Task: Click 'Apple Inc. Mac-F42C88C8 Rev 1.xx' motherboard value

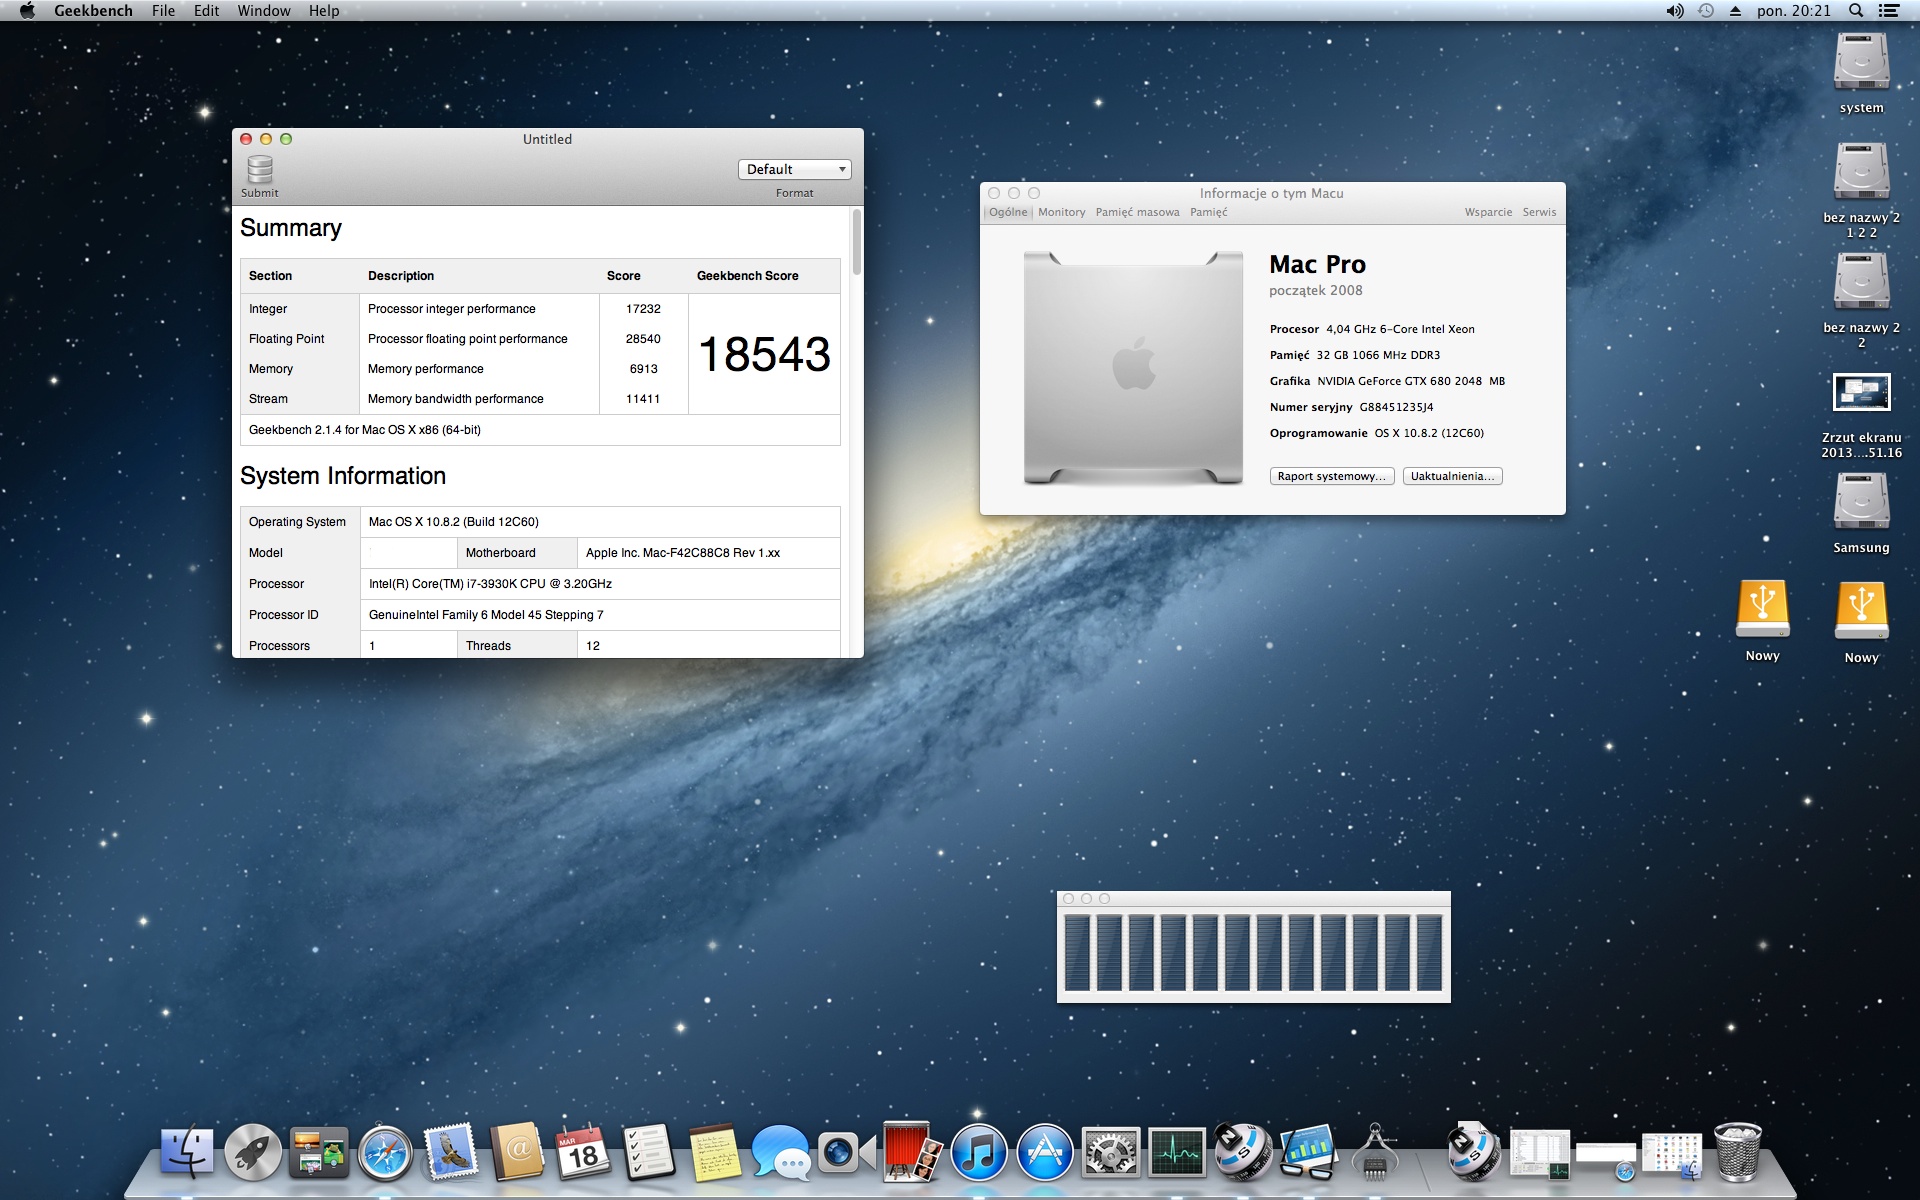Action: pos(683,553)
